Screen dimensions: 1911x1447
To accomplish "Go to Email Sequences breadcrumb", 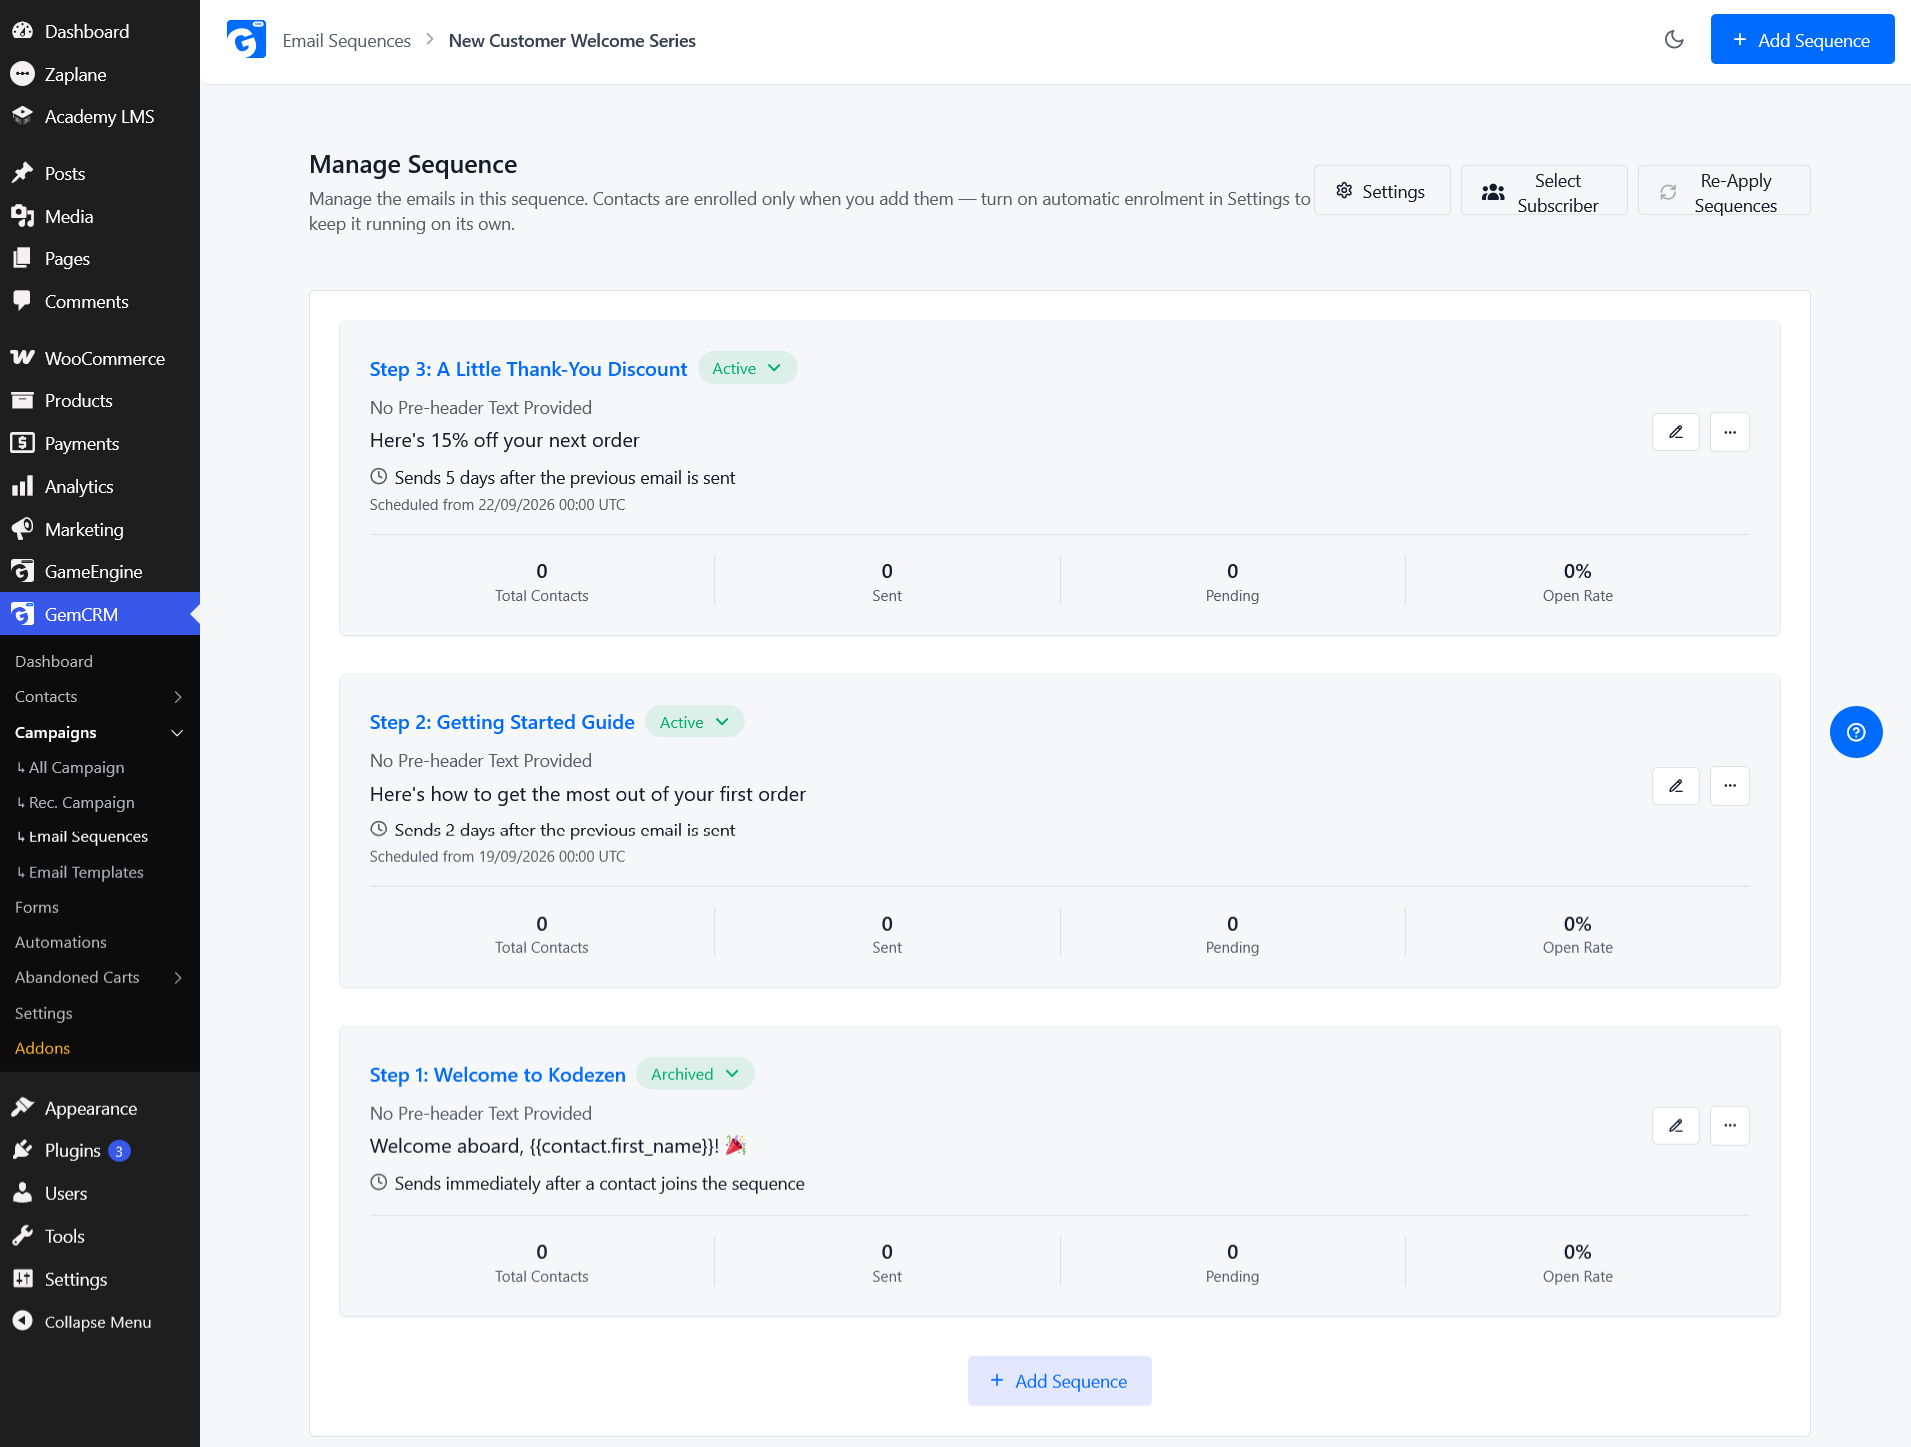I will pos(346,40).
